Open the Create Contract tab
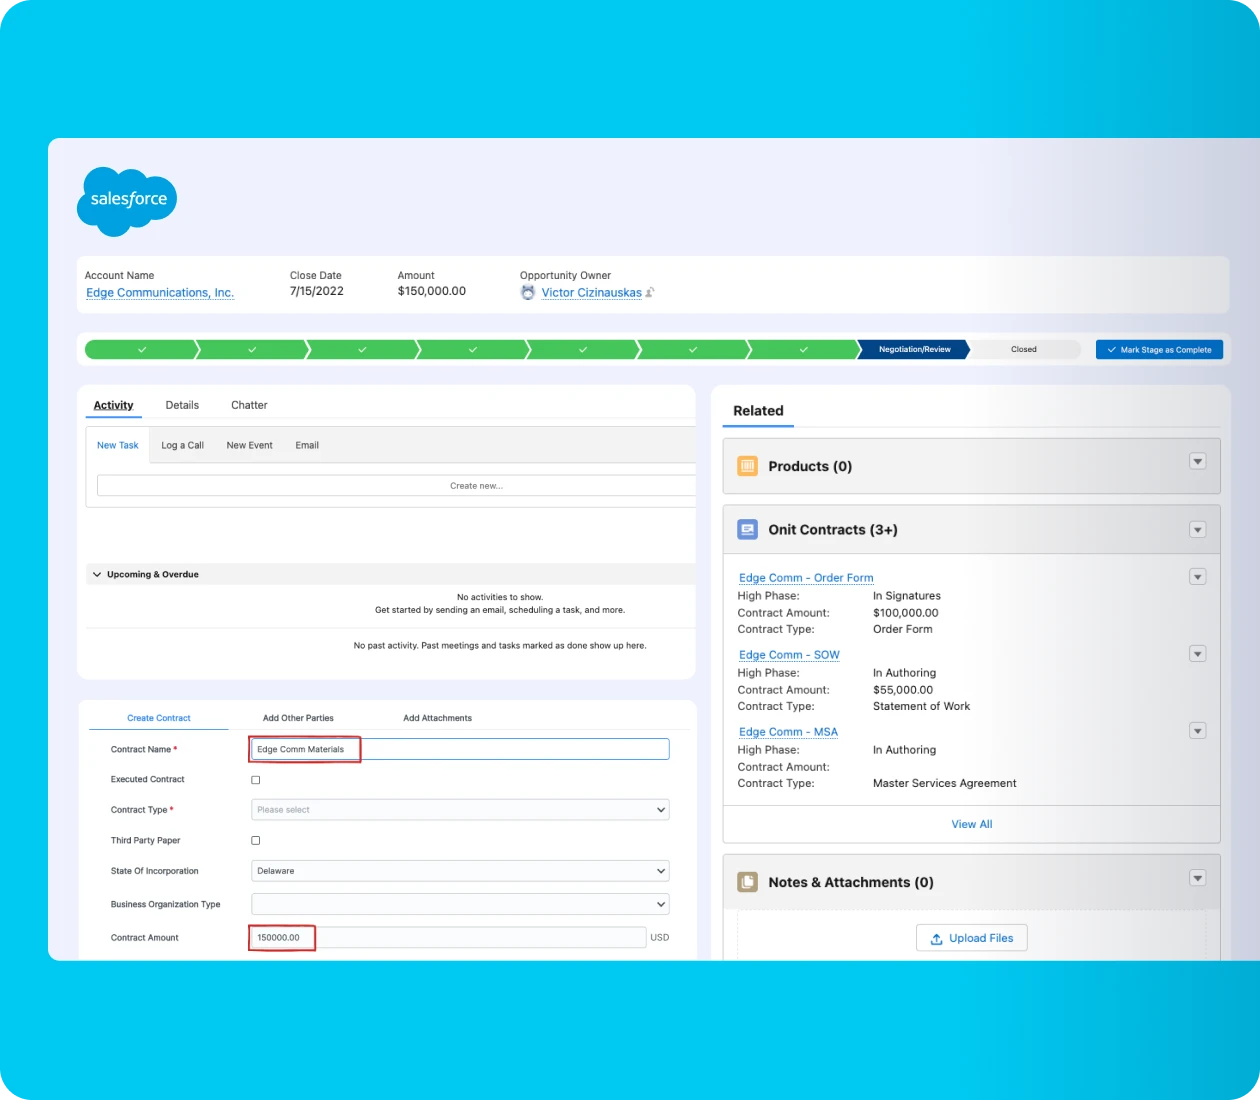 (159, 718)
